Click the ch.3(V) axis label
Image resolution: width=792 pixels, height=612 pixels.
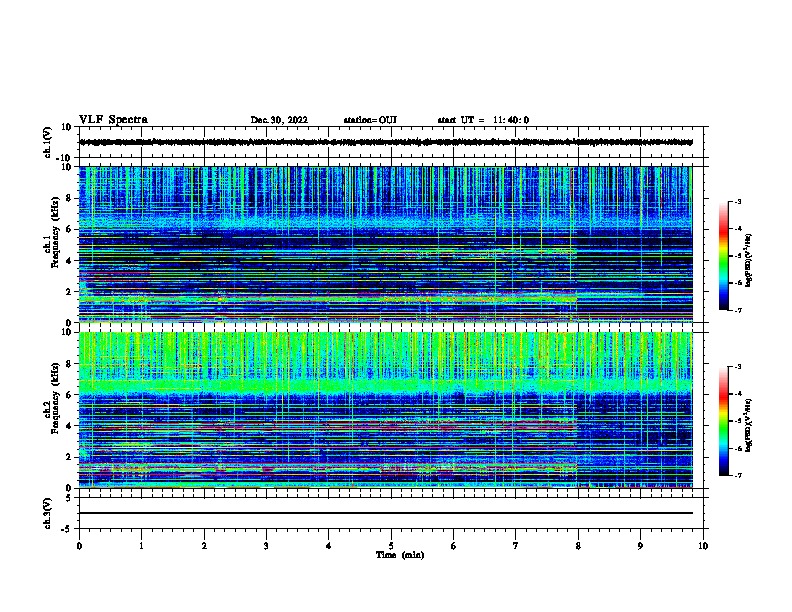(47, 513)
